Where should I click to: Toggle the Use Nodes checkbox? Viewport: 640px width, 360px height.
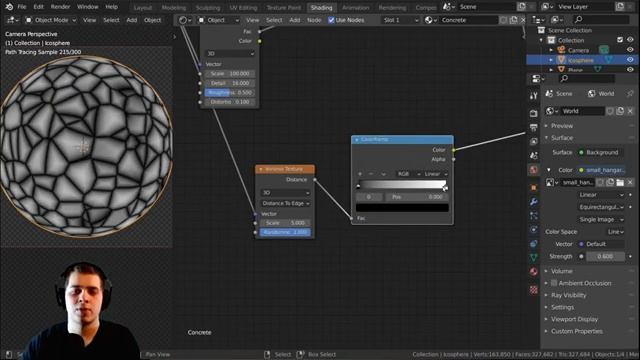click(x=331, y=20)
